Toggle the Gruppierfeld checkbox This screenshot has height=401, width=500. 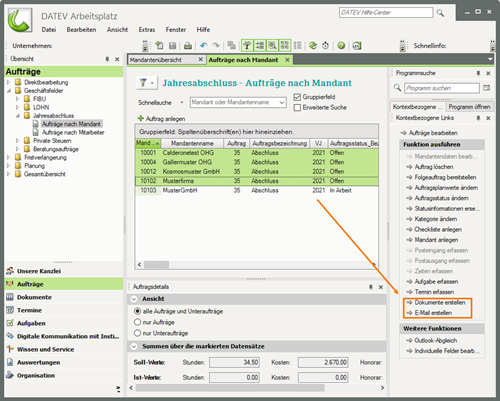(297, 97)
